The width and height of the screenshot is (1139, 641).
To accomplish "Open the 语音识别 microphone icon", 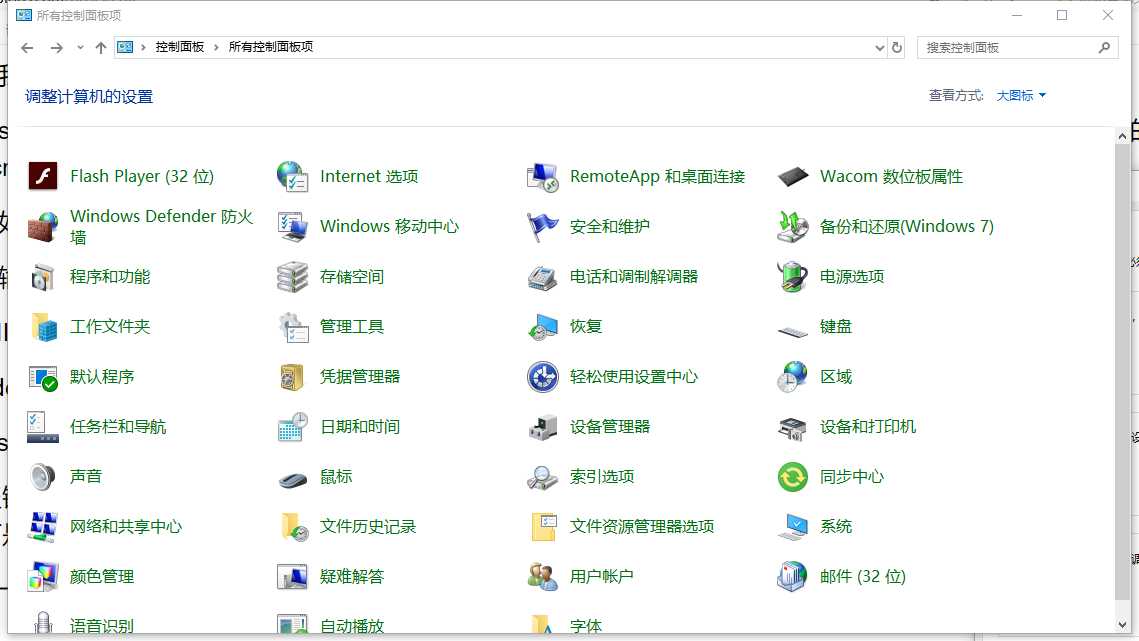I will point(43,622).
